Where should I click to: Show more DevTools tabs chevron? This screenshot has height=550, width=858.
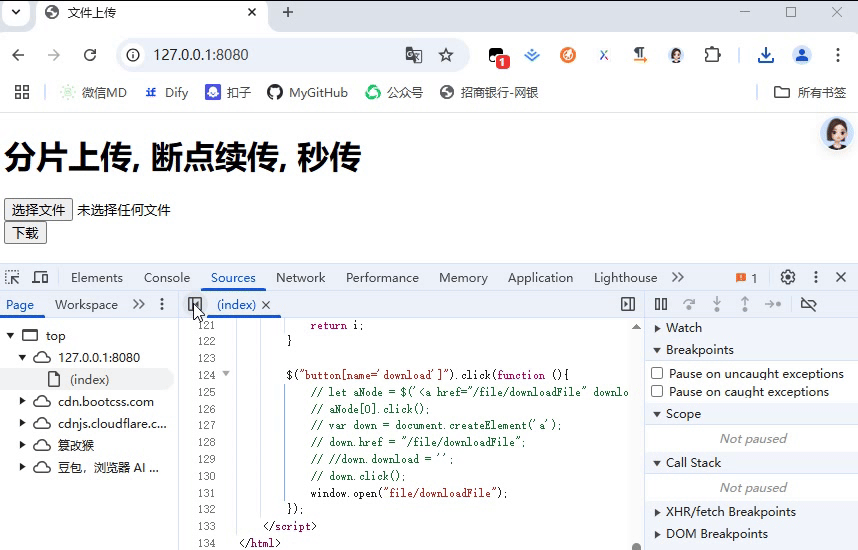tap(677, 277)
